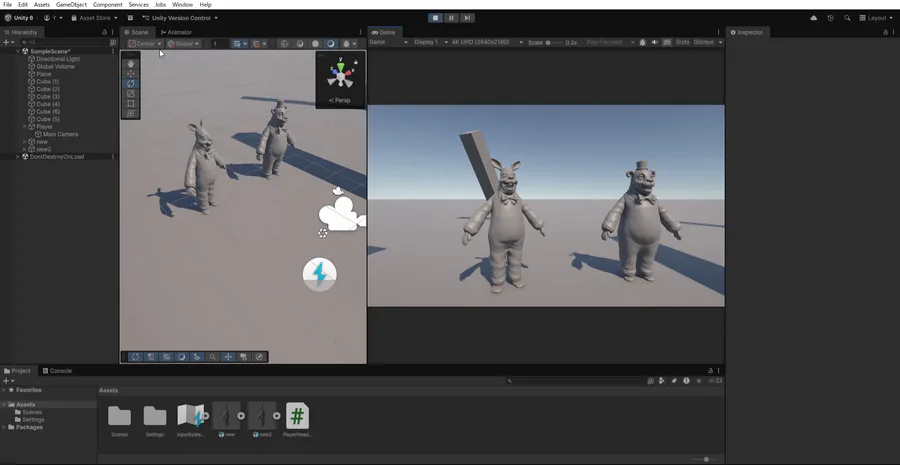Viewport: 900px width, 465px height.
Task: Mute audio in Game view
Action: coord(654,42)
